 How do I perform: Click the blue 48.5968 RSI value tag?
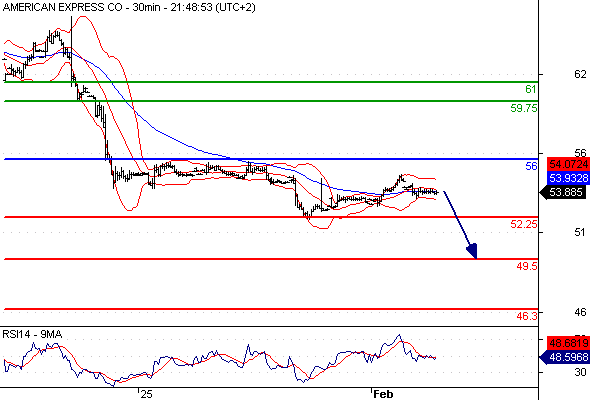point(565,357)
